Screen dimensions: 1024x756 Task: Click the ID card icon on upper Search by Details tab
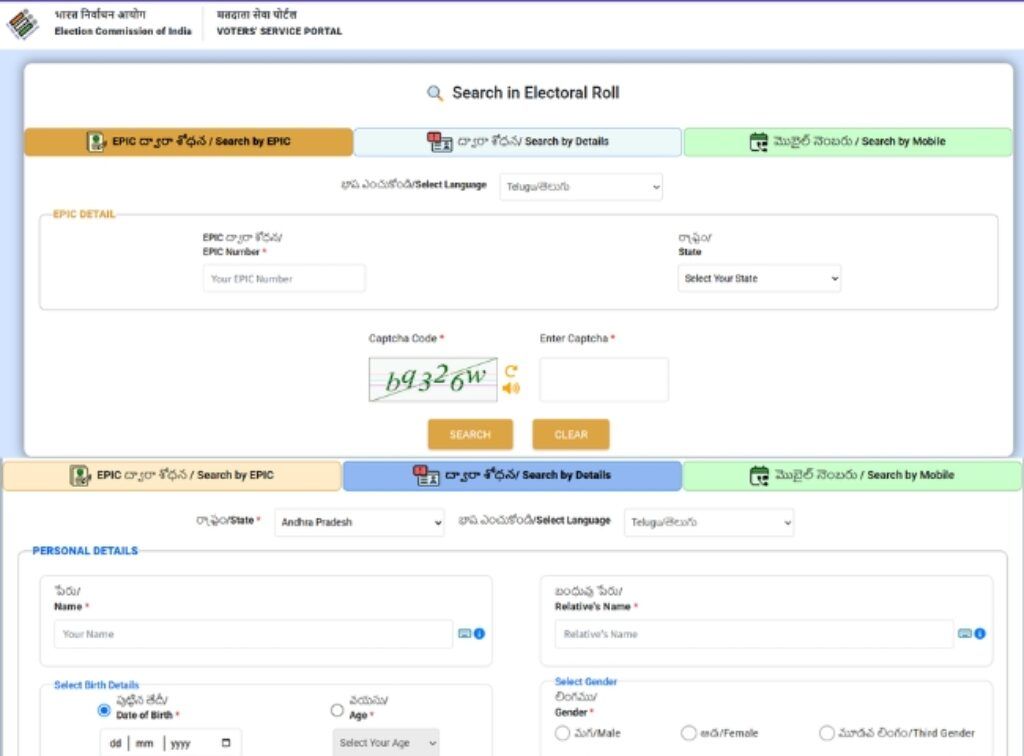pyautogui.click(x=439, y=141)
